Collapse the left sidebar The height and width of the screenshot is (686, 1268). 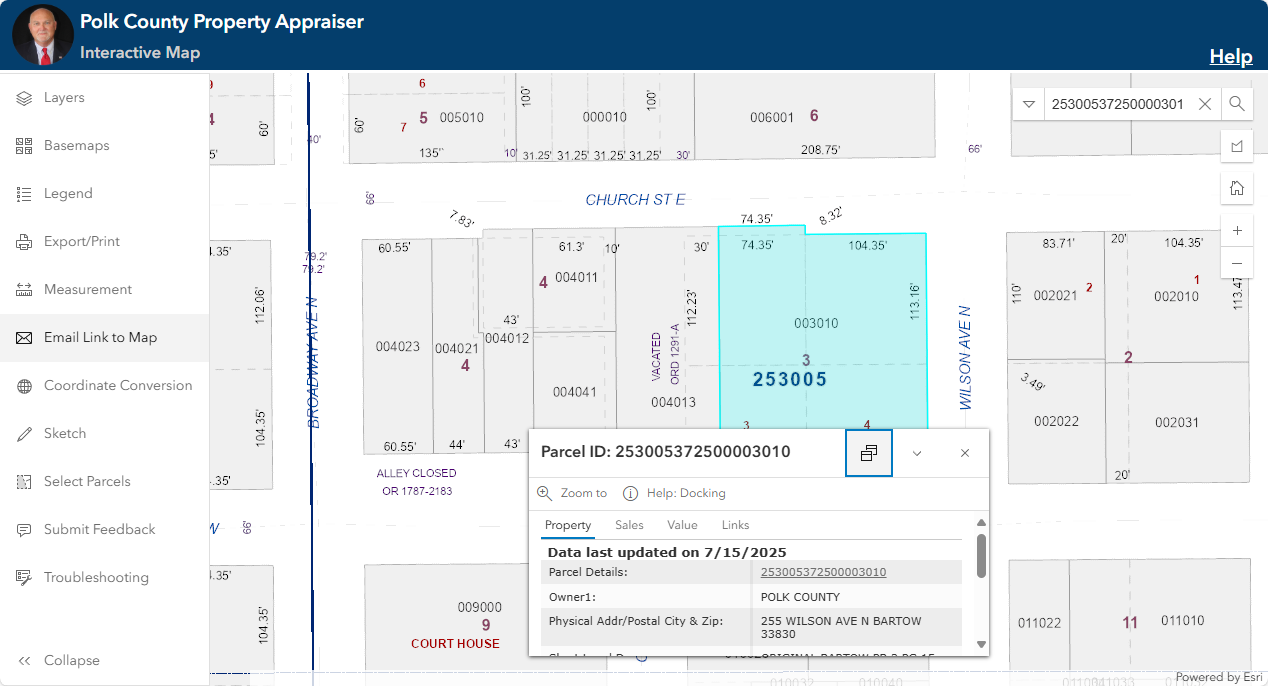[70, 660]
